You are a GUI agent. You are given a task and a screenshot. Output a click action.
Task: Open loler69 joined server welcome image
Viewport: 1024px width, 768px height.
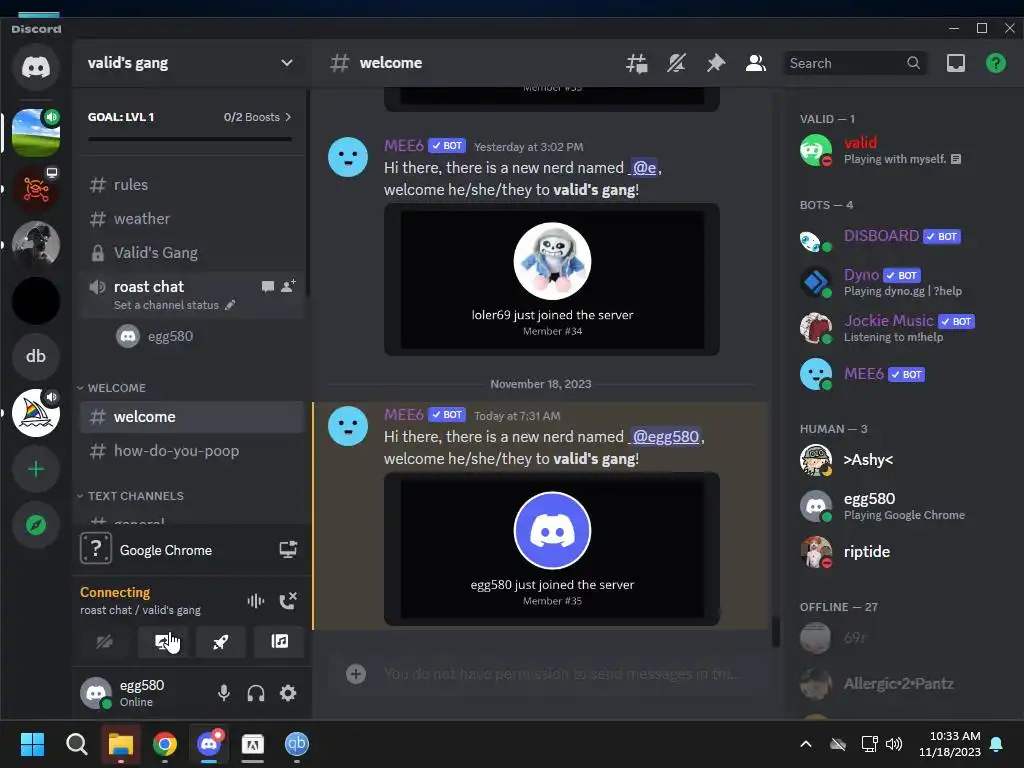coord(552,280)
